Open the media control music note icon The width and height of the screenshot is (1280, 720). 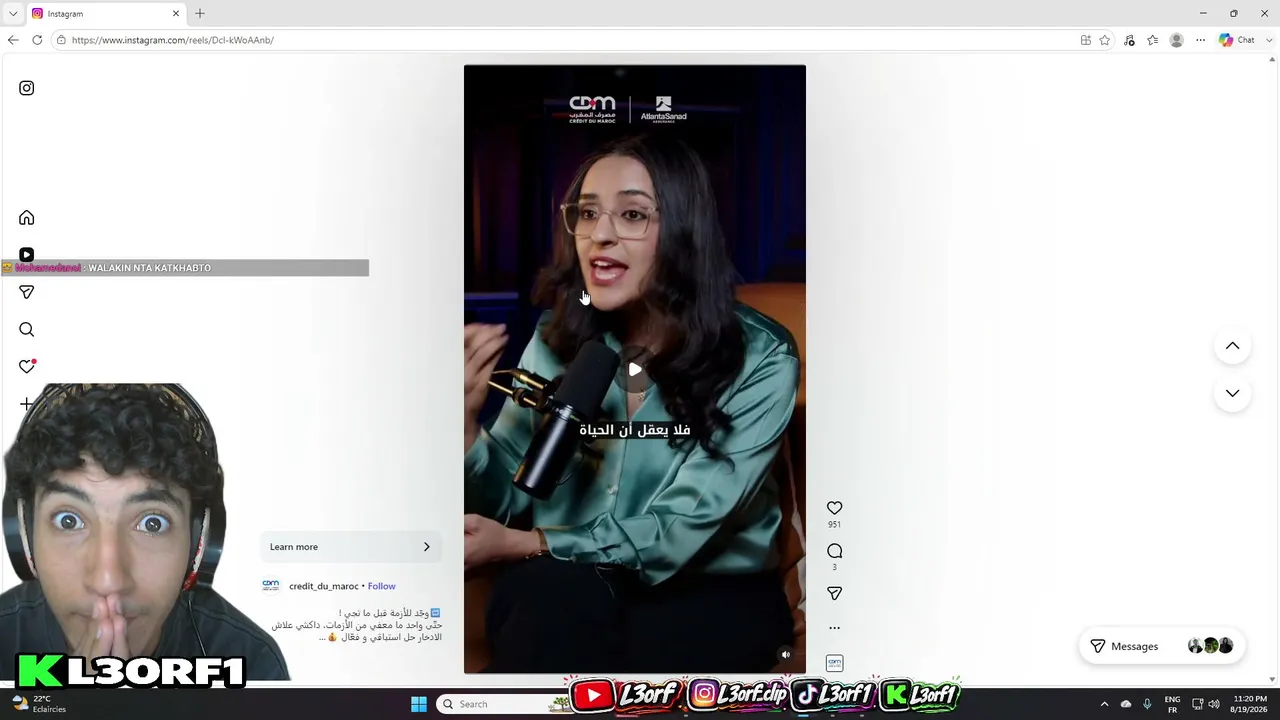(x=1129, y=40)
